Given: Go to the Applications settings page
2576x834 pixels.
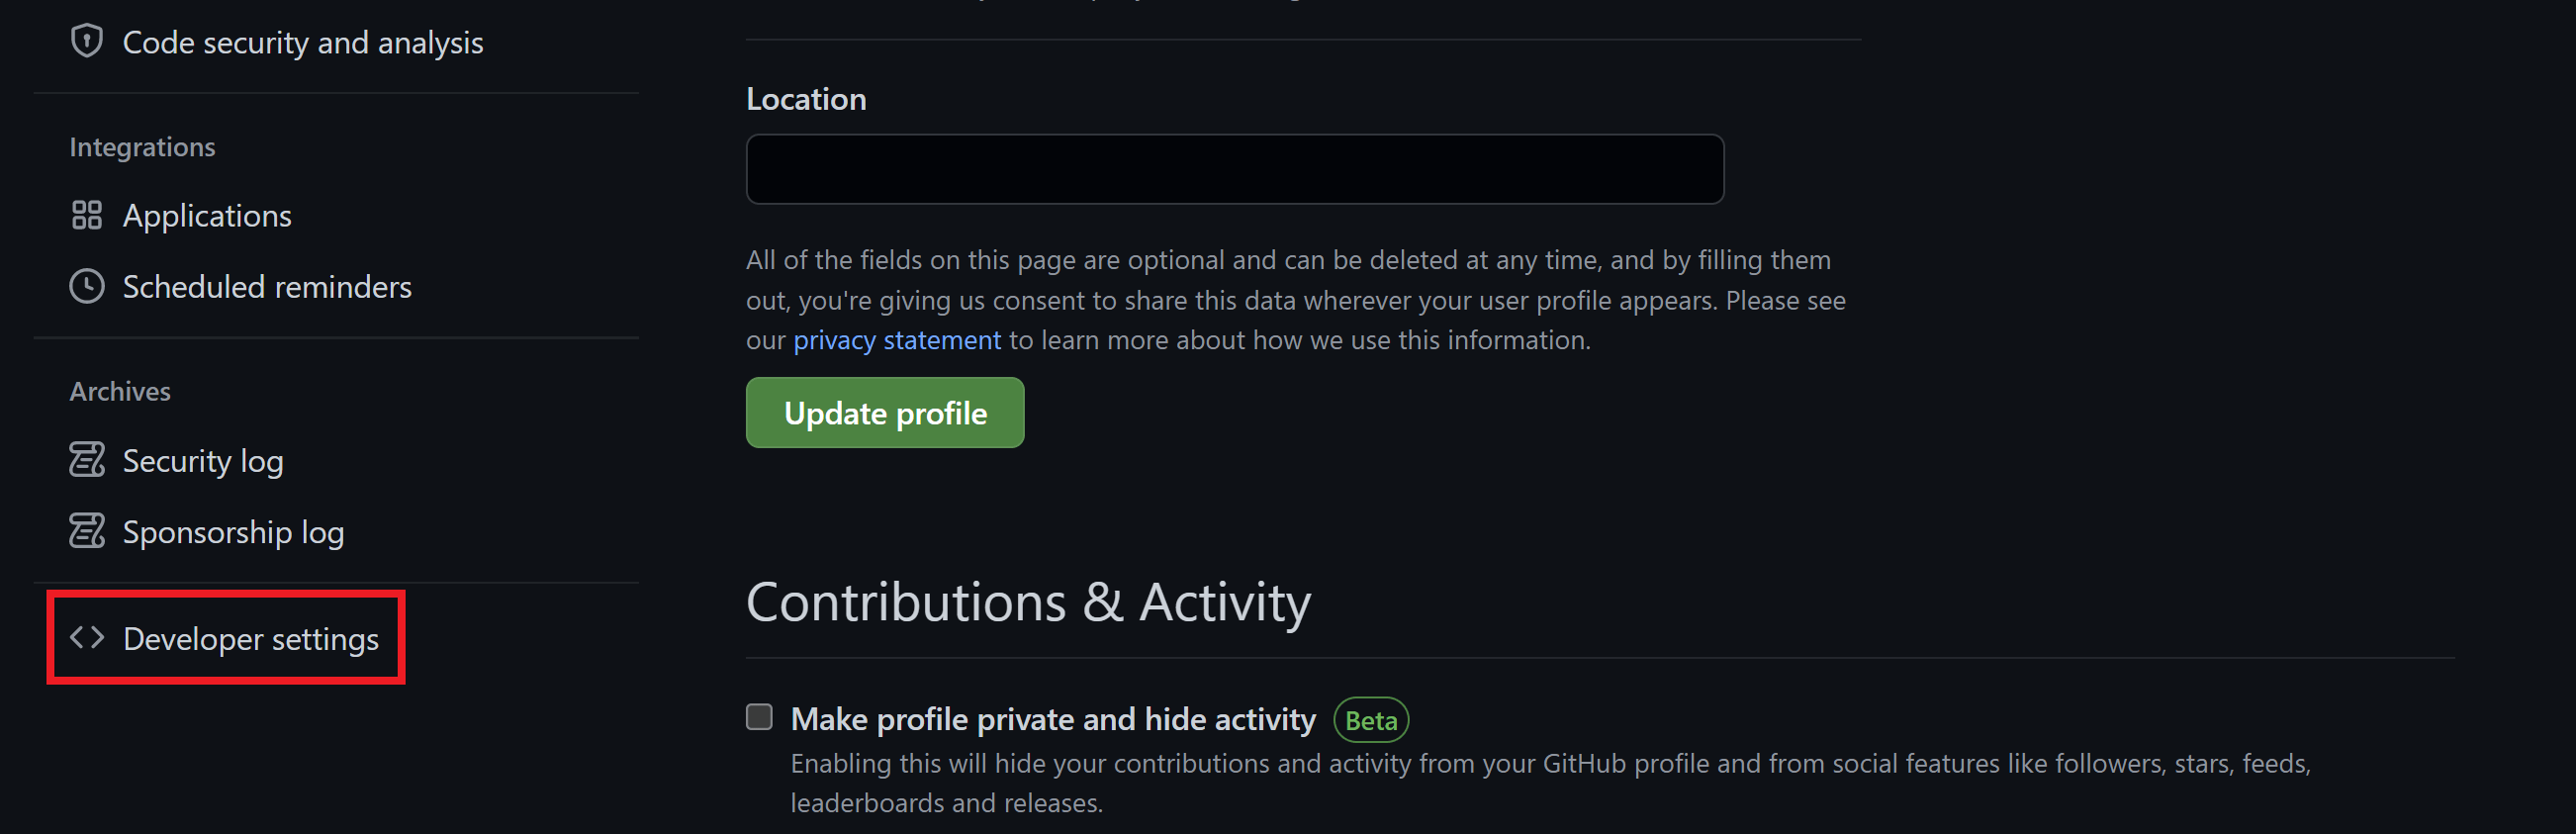Looking at the screenshot, I should (207, 216).
